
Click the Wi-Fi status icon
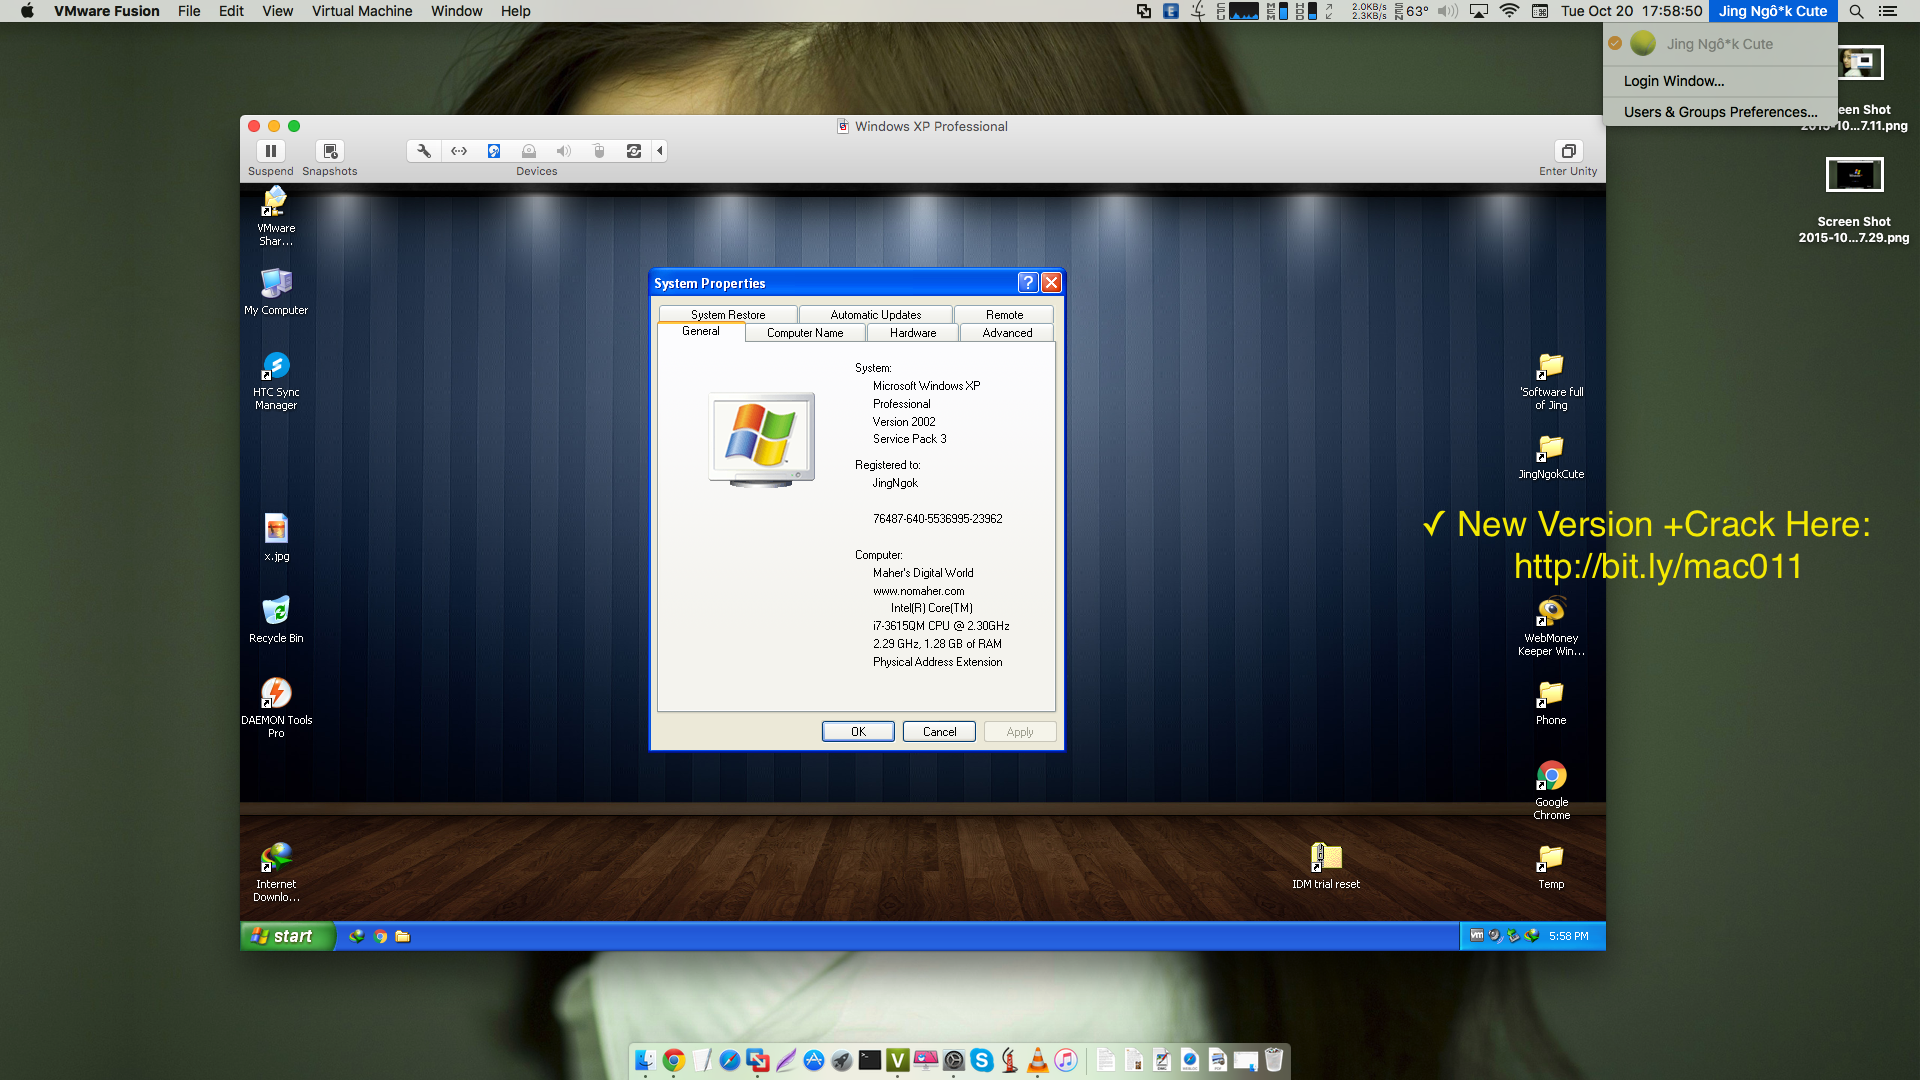pos(1510,11)
